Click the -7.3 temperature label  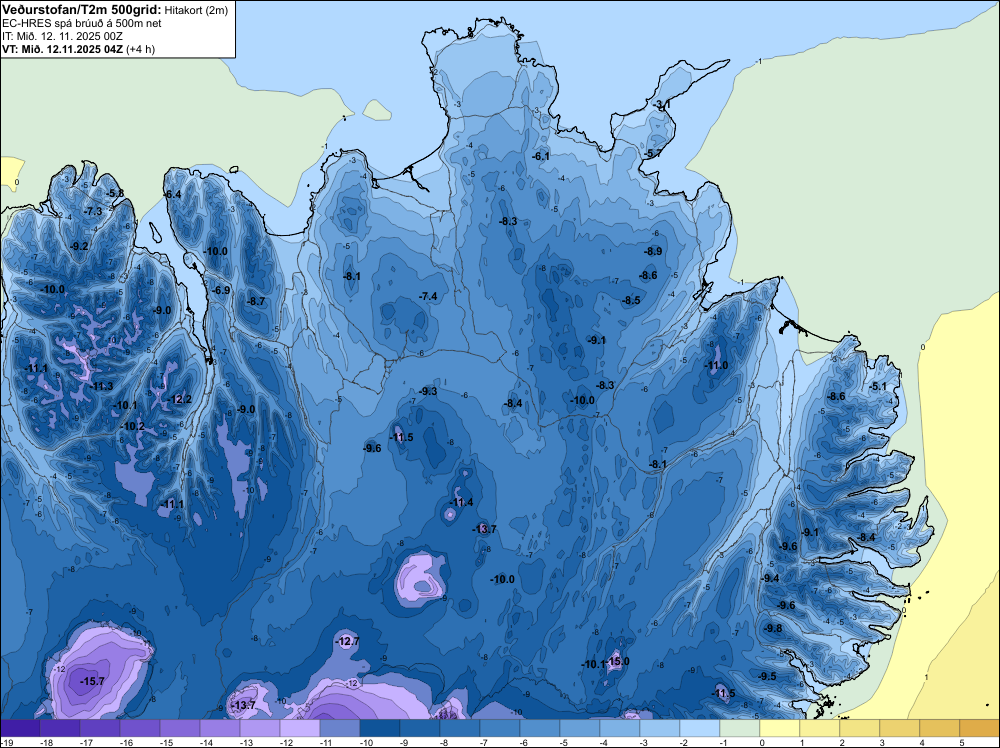(93, 212)
